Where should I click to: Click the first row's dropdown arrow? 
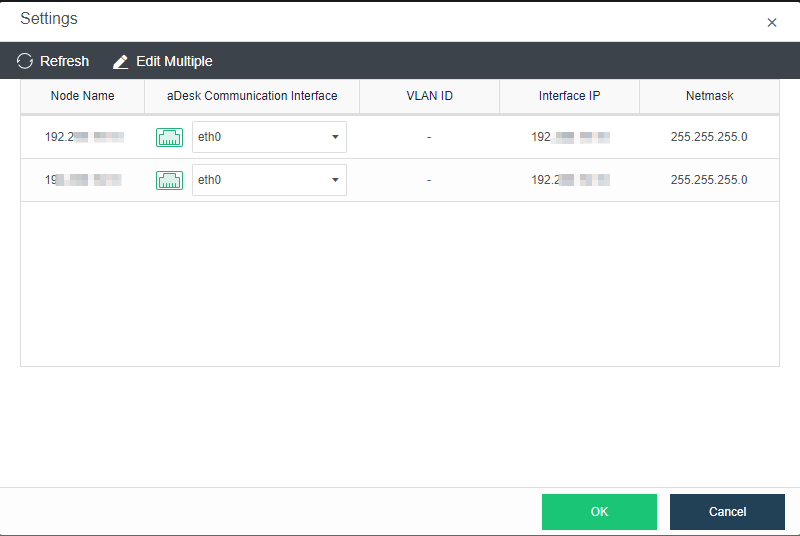(335, 137)
